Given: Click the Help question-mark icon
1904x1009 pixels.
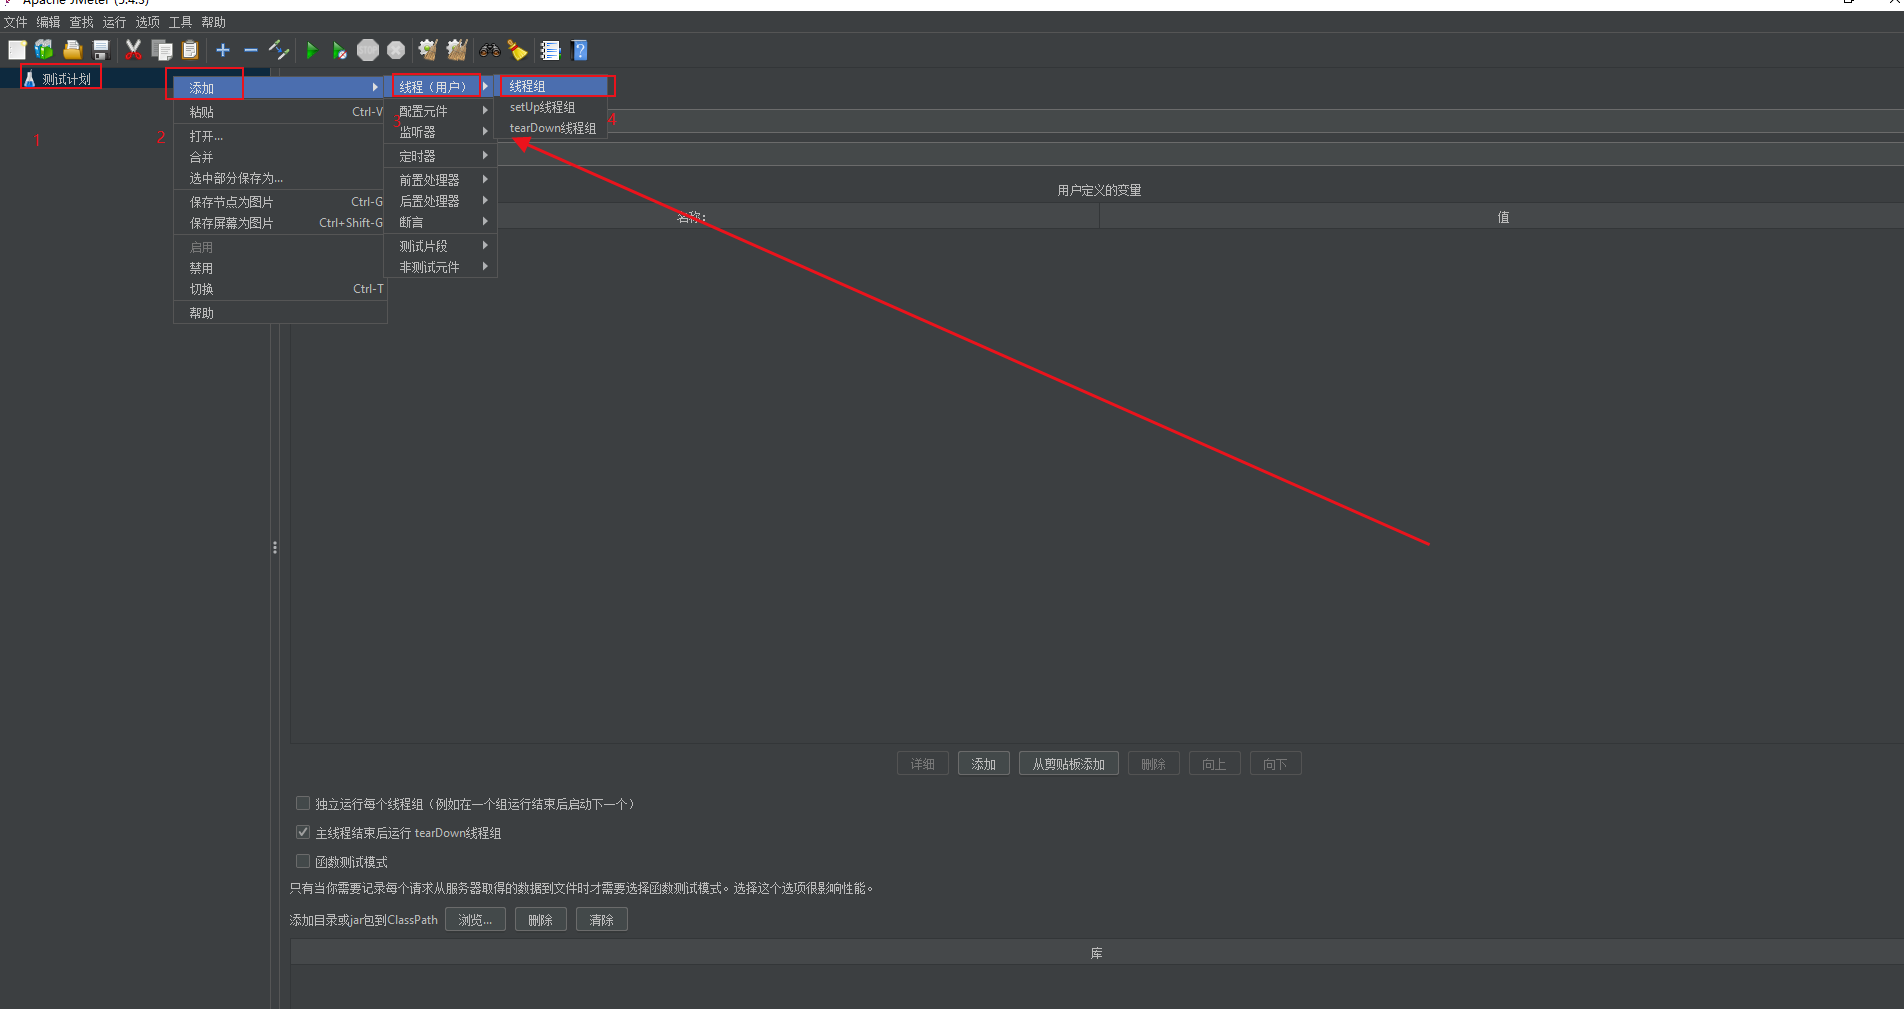Looking at the screenshot, I should point(579,50).
